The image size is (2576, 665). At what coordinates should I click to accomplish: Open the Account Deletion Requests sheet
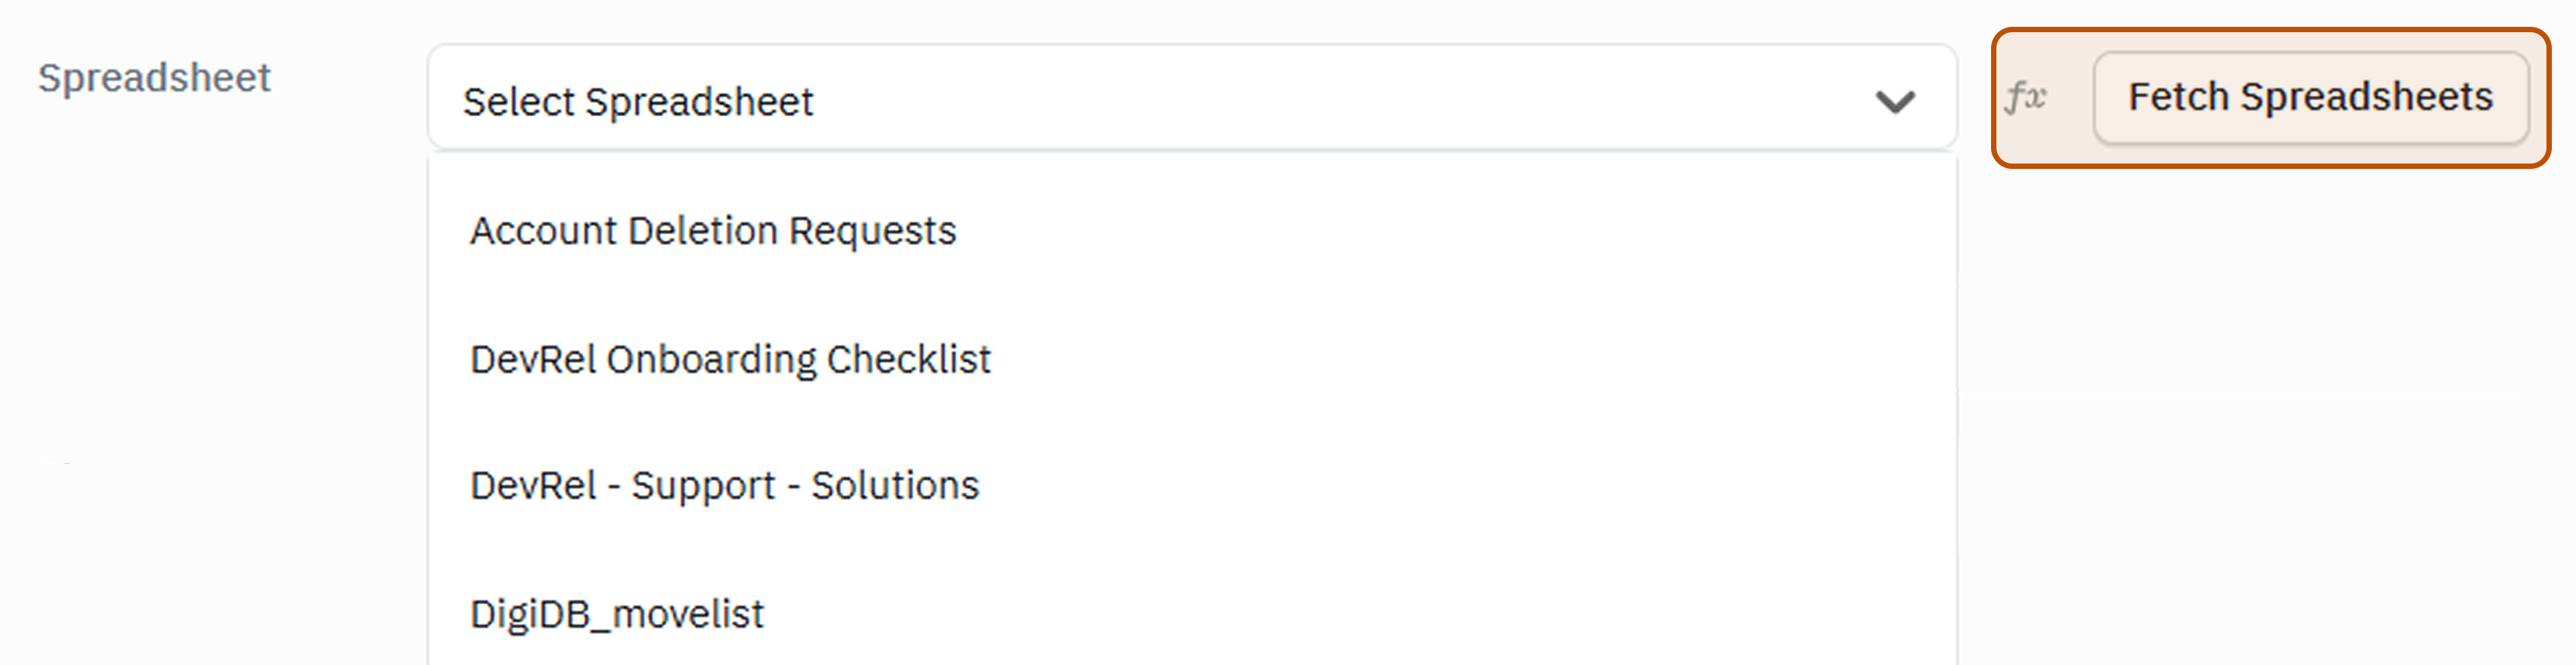pos(713,231)
